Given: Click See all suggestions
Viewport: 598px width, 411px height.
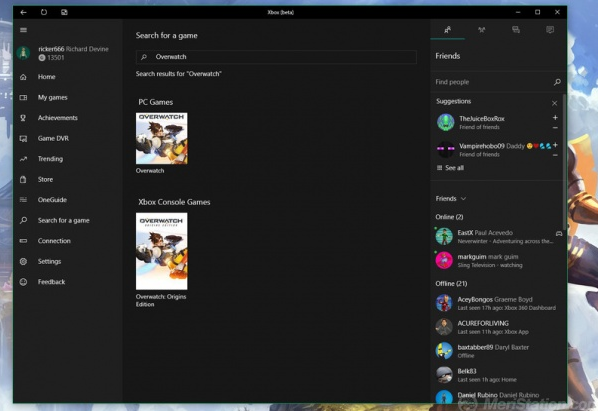Looking at the screenshot, I should pyautogui.click(x=450, y=168).
